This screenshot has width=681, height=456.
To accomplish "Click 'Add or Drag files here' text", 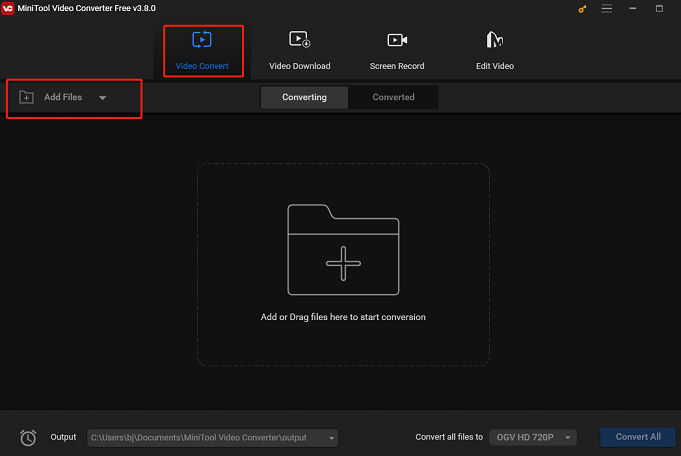I will 343,317.
